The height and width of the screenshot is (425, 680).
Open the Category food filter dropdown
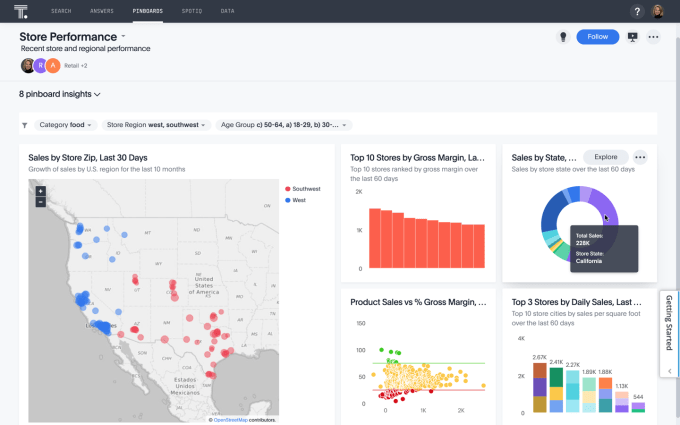coord(66,125)
